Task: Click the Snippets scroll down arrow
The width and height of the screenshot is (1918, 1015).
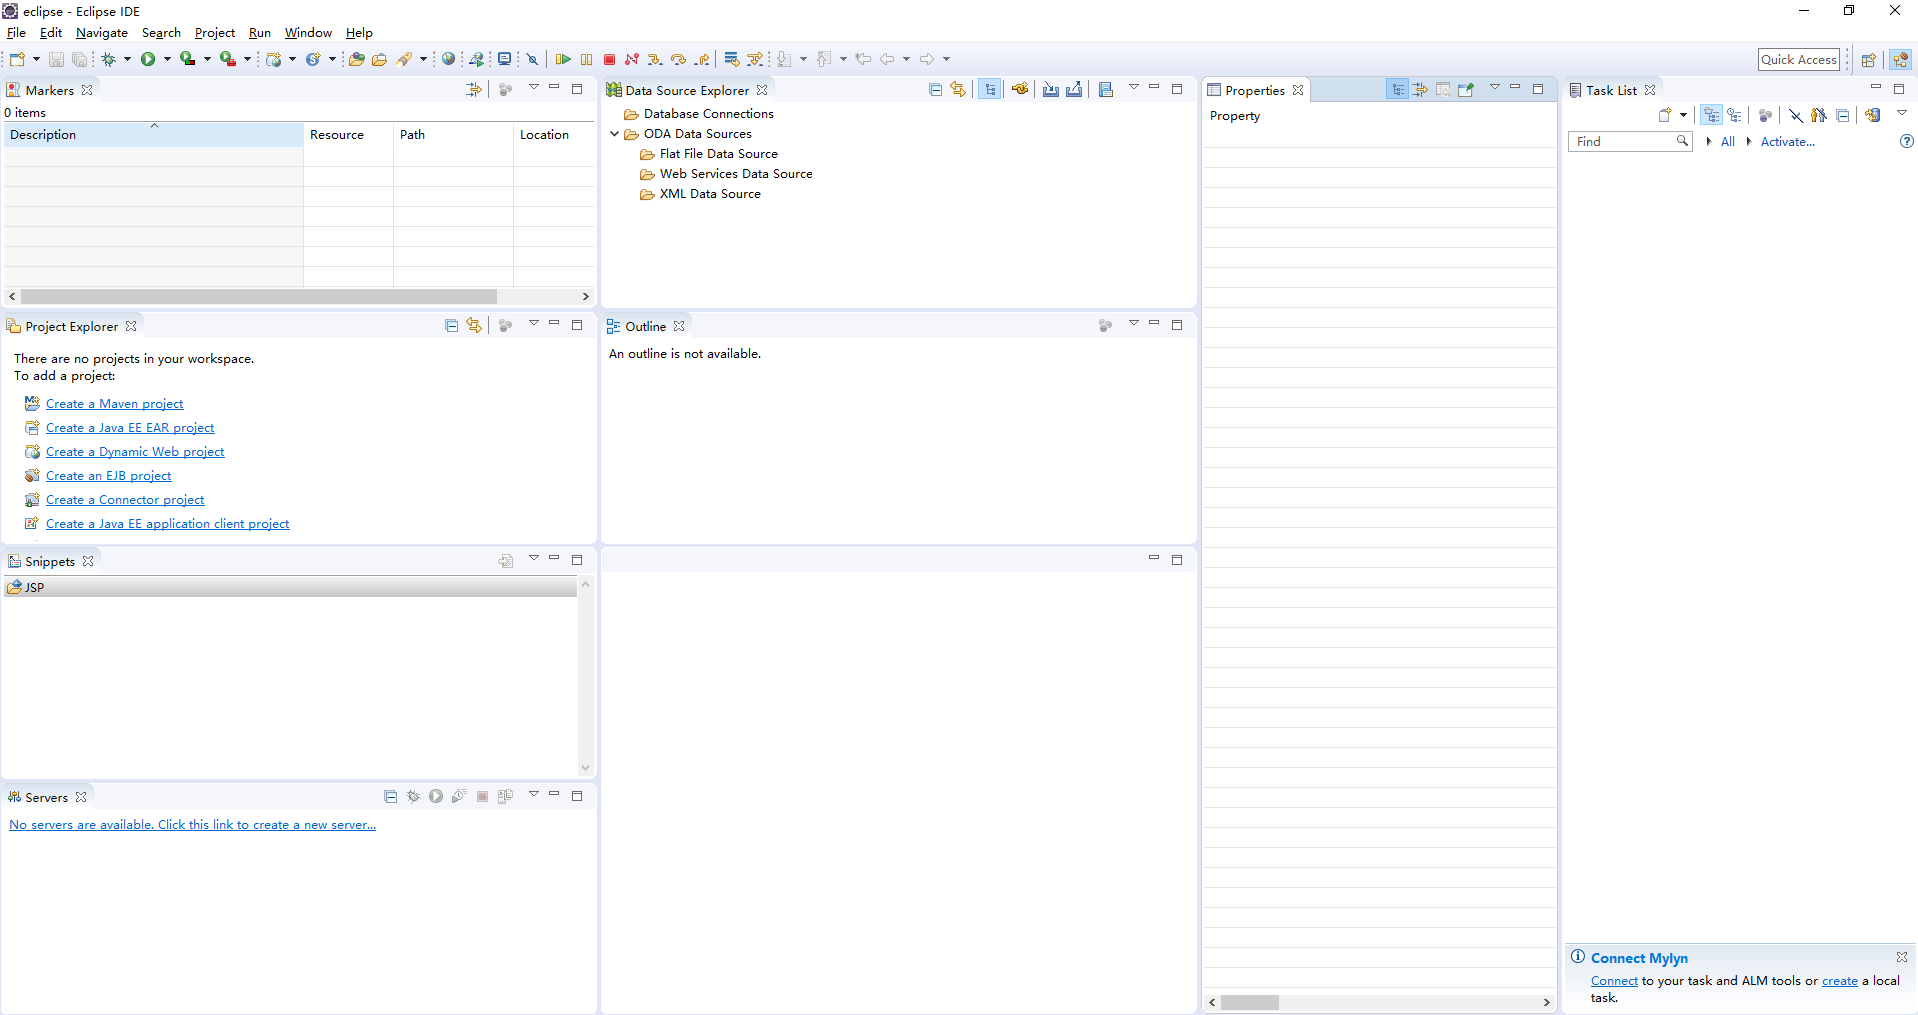Action: [x=585, y=768]
